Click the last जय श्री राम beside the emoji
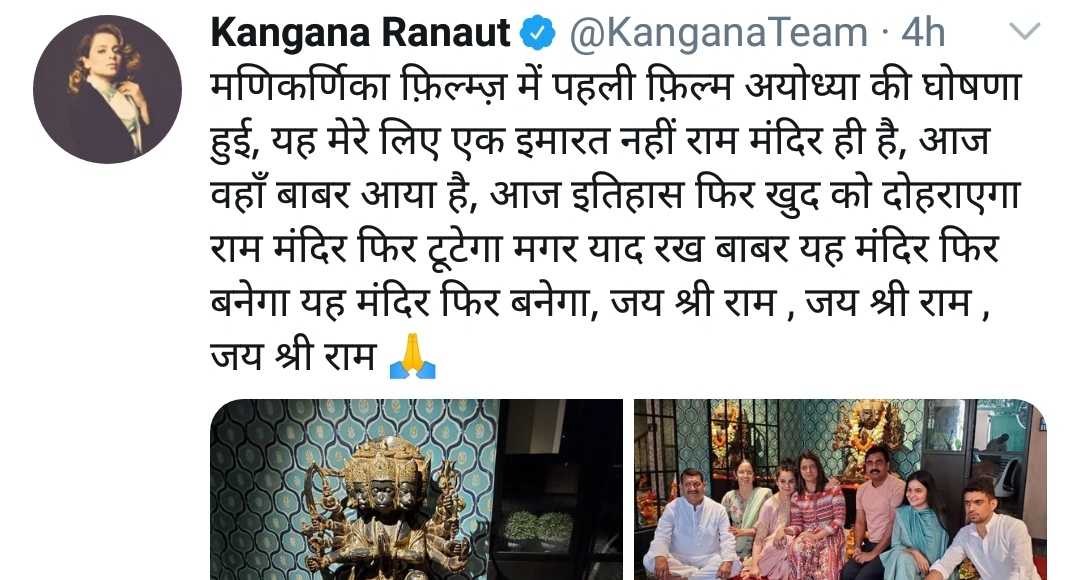Image resolution: width=1066 pixels, height=580 pixels. [294, 356]
